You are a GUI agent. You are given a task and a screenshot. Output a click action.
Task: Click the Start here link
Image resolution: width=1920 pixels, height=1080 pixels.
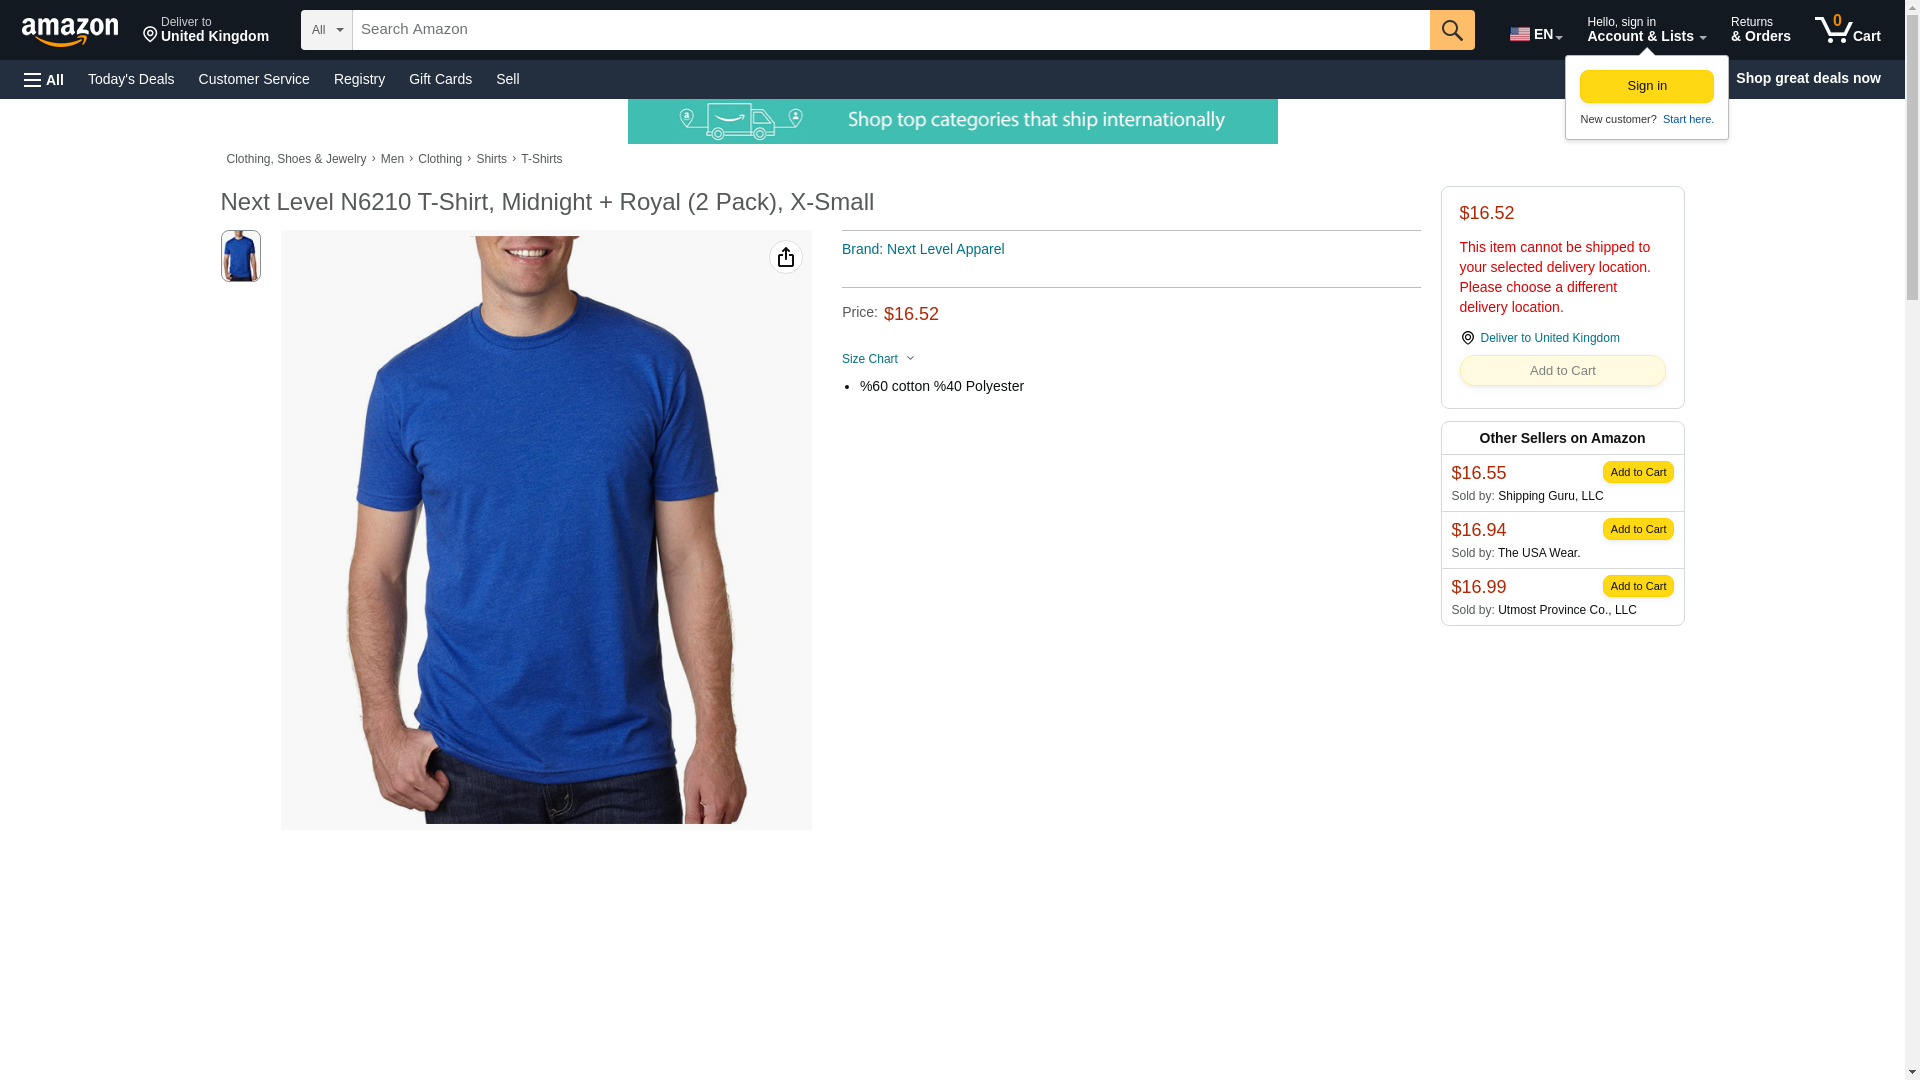pos(1688,119)
